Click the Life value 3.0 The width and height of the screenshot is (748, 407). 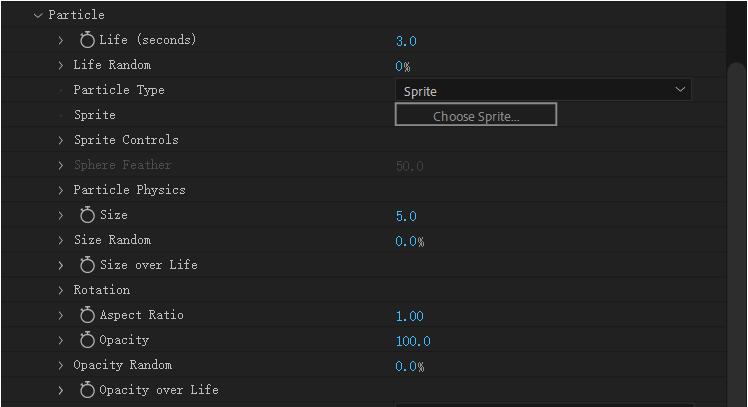point(406,41)
